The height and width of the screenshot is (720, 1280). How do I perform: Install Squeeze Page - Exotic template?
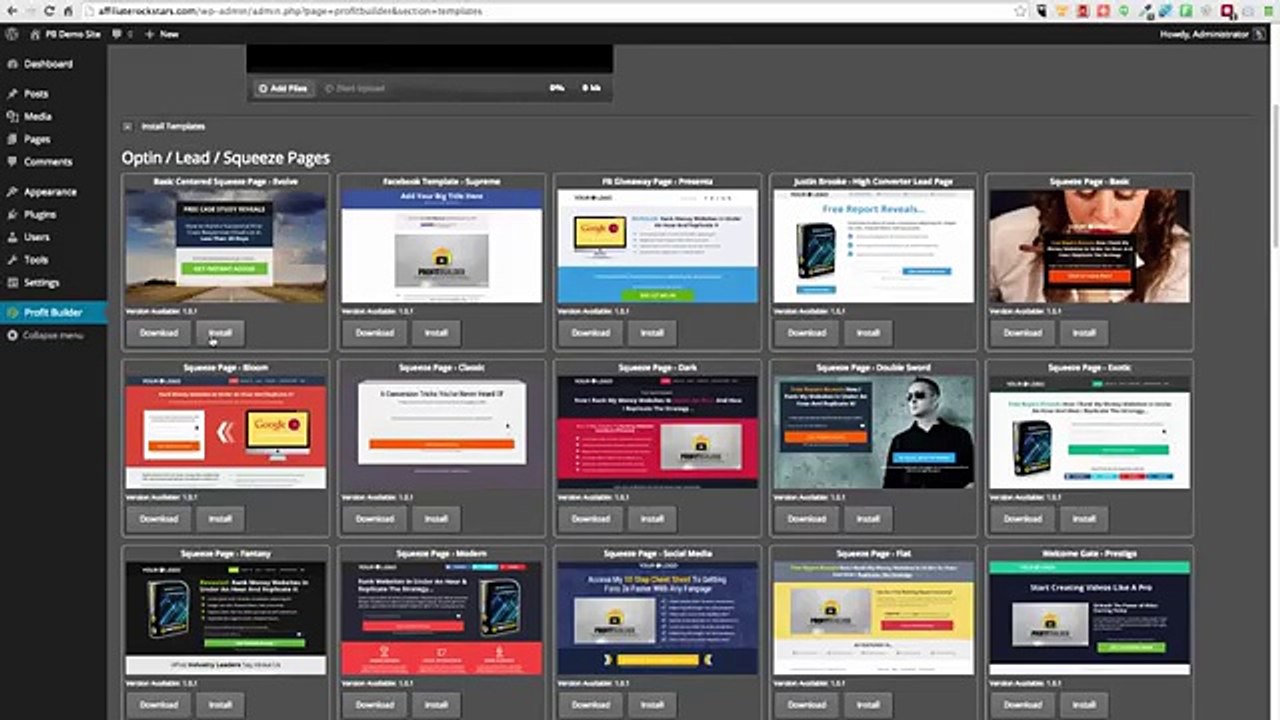tap(1084, 519)
